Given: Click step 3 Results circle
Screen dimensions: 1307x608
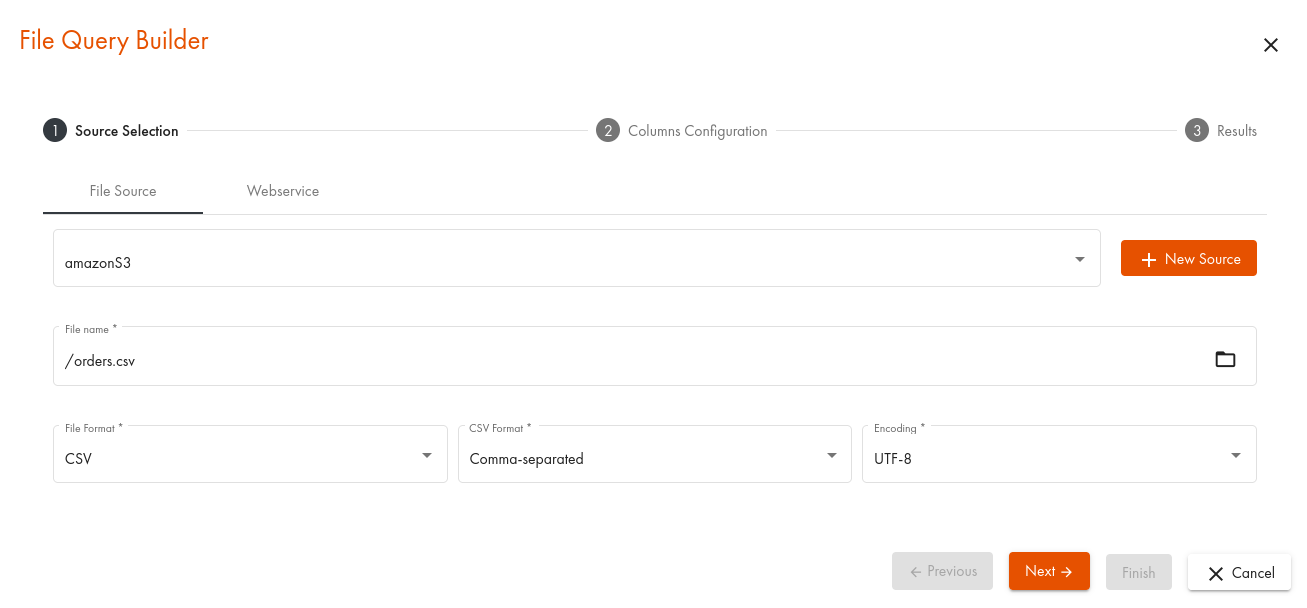Looking at the screenshot, I should click(1196, 131).
